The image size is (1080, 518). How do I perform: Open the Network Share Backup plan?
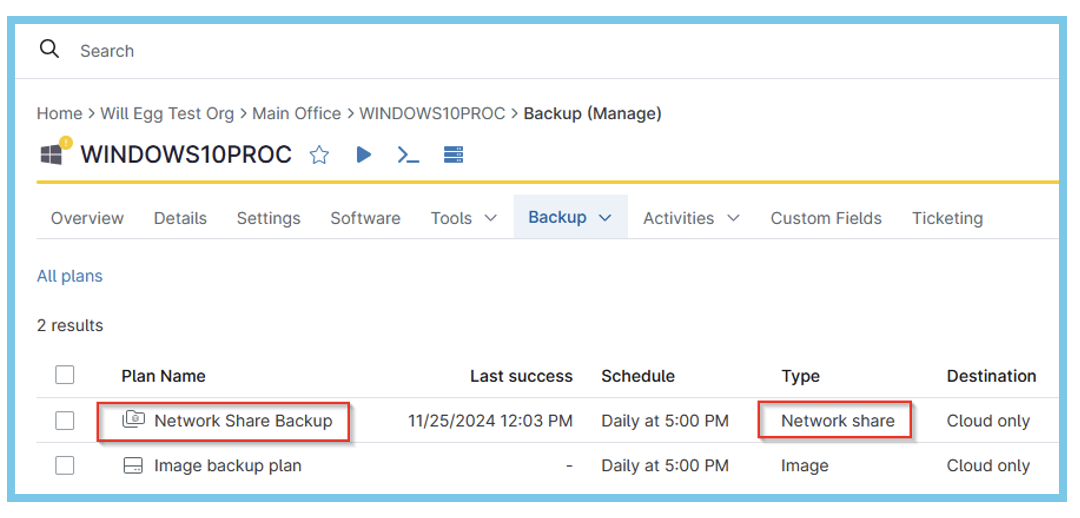tap(243, 421)
